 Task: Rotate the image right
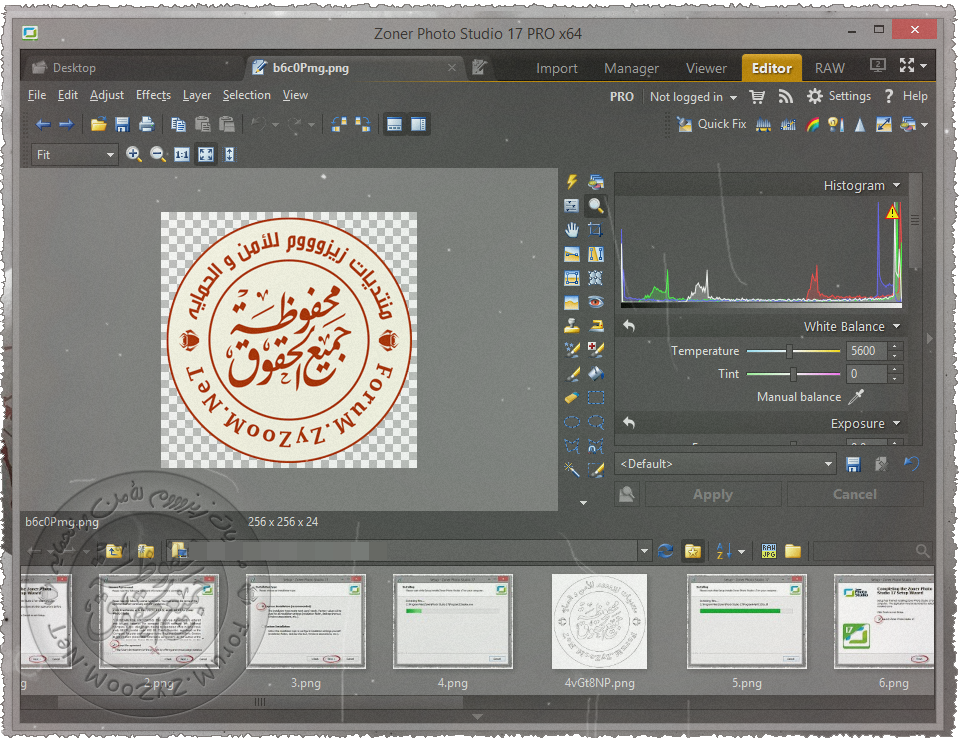(x=362, y=125)
